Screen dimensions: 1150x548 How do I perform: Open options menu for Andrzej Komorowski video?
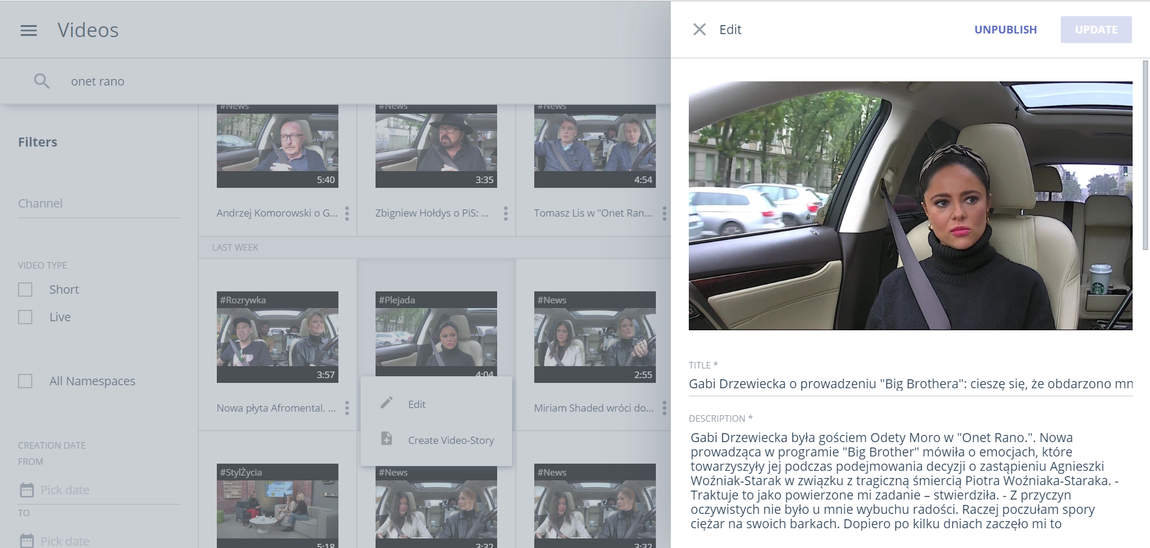pyautogui.click(x=347, y=213)
